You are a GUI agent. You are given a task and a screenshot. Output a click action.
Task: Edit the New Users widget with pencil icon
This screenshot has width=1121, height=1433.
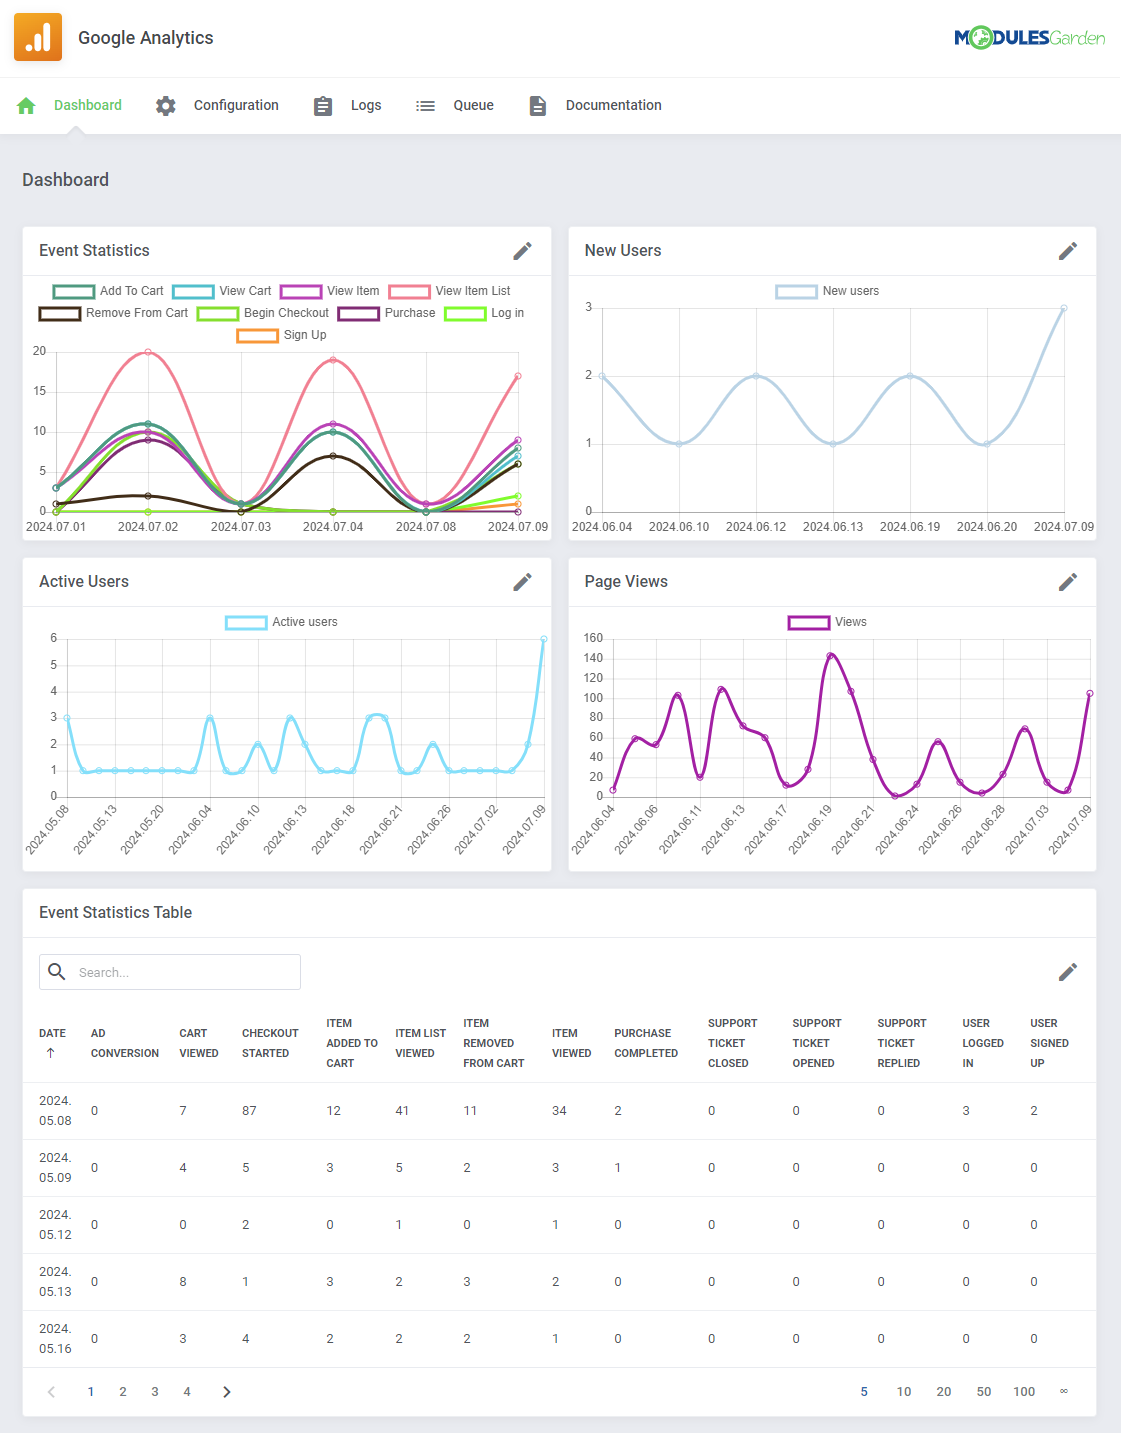[1068, 251]
